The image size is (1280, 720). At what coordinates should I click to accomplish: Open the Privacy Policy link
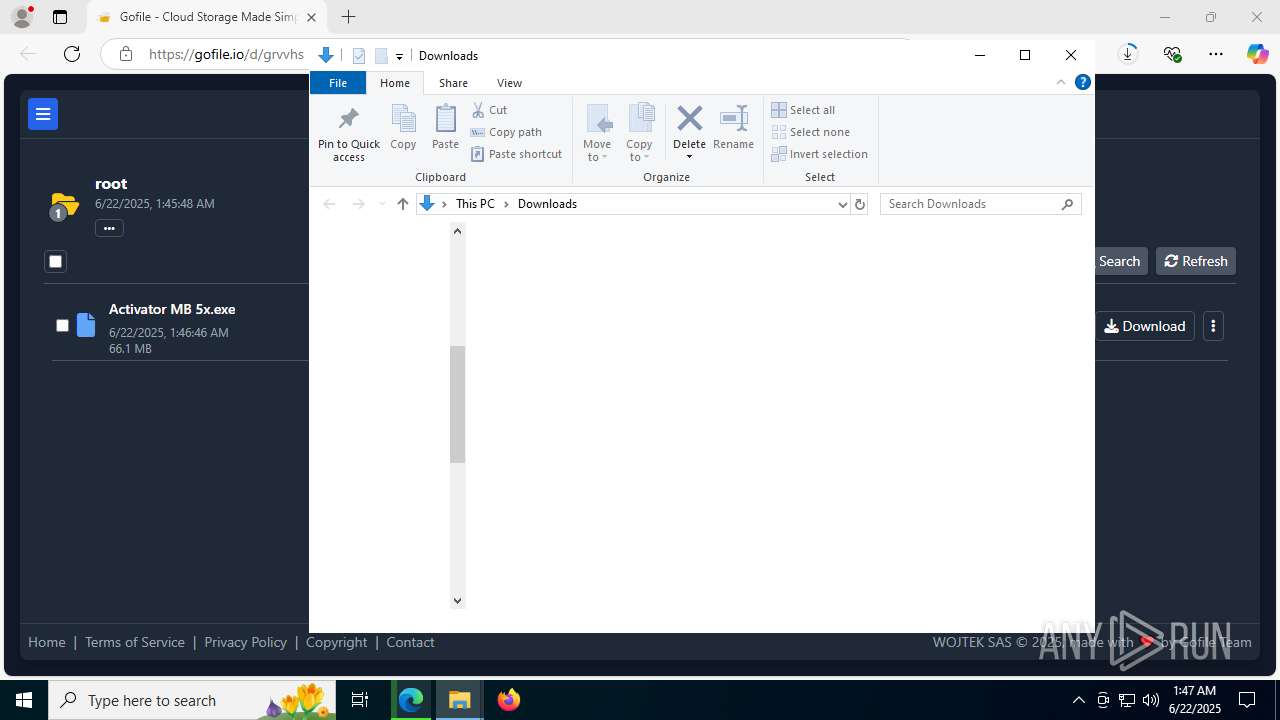(245, 642)
